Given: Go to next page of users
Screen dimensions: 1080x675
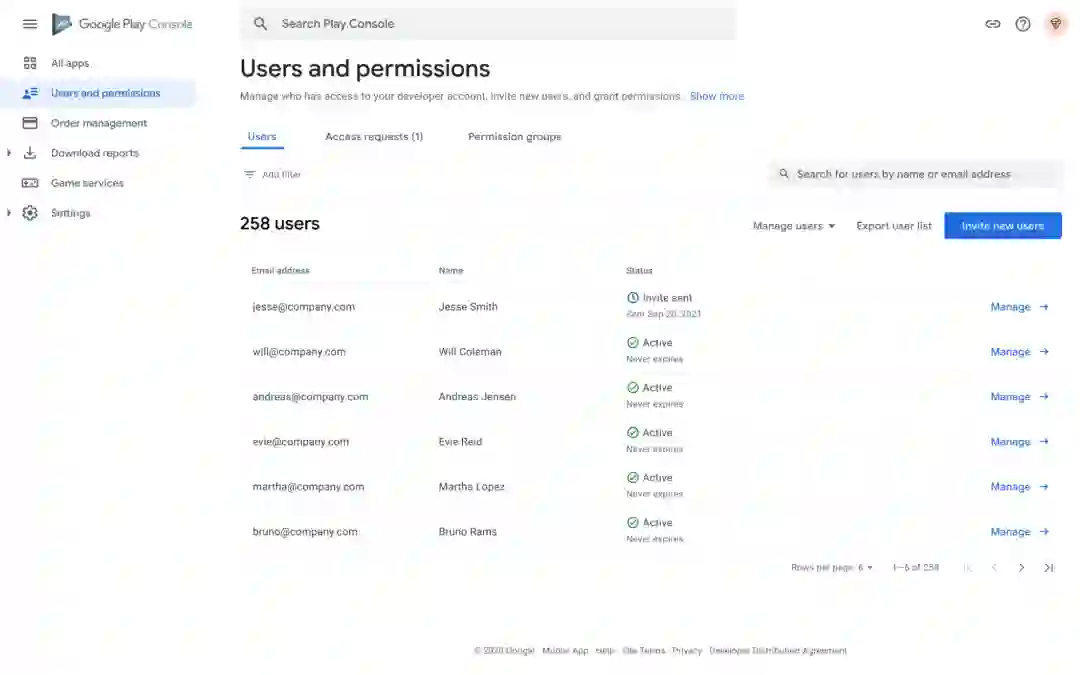Looking at the screenshot, I should click(x=1021, y=568).
